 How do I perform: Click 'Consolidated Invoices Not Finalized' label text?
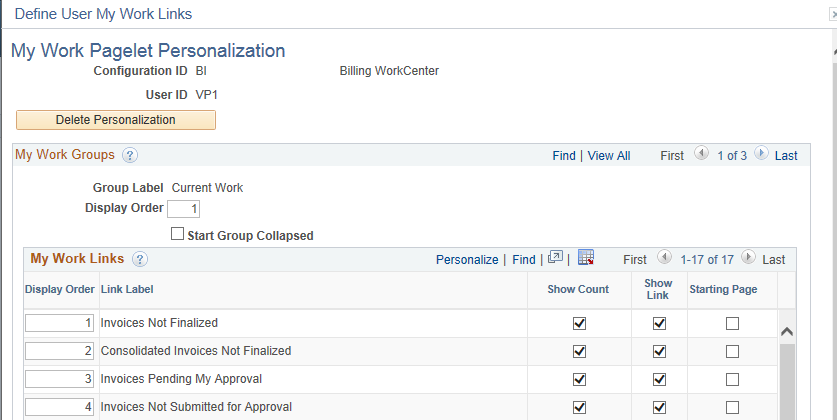coord(196,351)
